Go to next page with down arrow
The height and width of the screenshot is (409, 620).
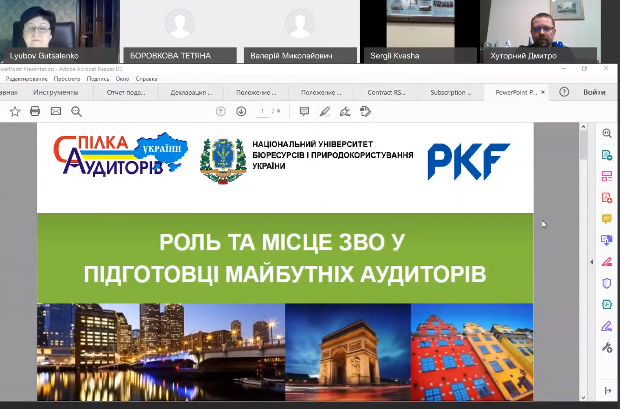[x=241, y=112]
